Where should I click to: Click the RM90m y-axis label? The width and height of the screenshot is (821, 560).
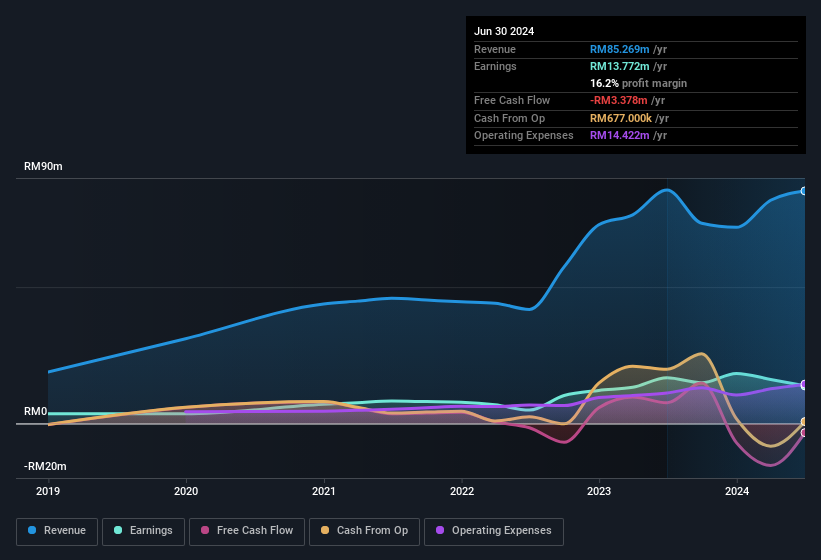click(43, 166)
